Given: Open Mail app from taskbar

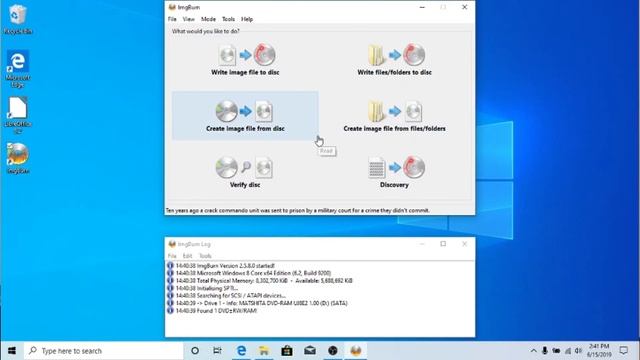Looking at the screenshot, I should point(310,351).
